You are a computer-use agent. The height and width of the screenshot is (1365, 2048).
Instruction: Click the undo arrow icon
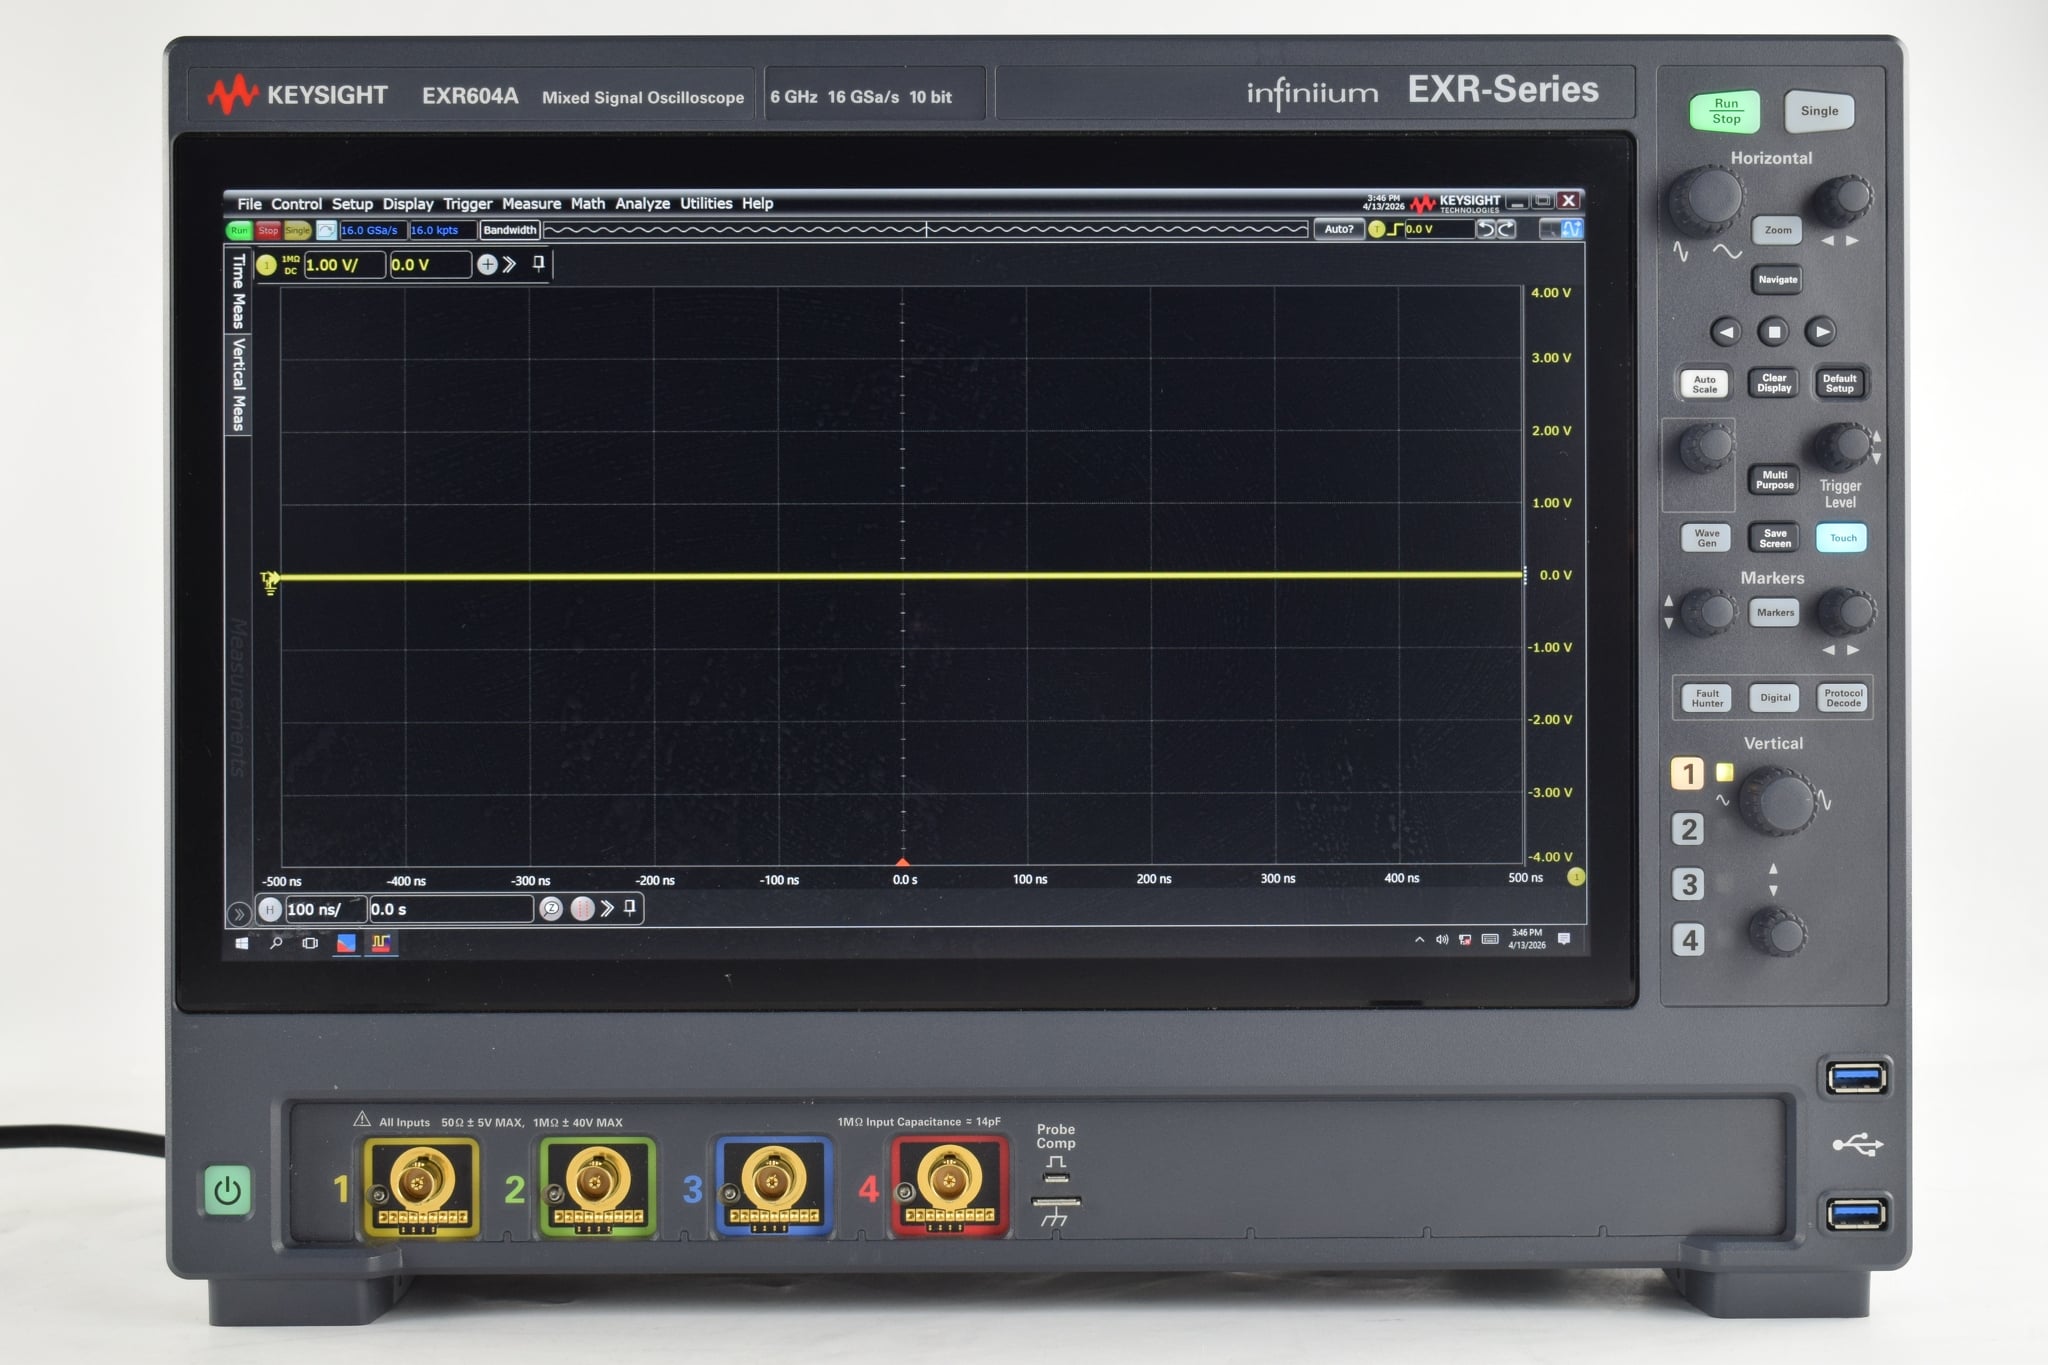pos(1485,229)
